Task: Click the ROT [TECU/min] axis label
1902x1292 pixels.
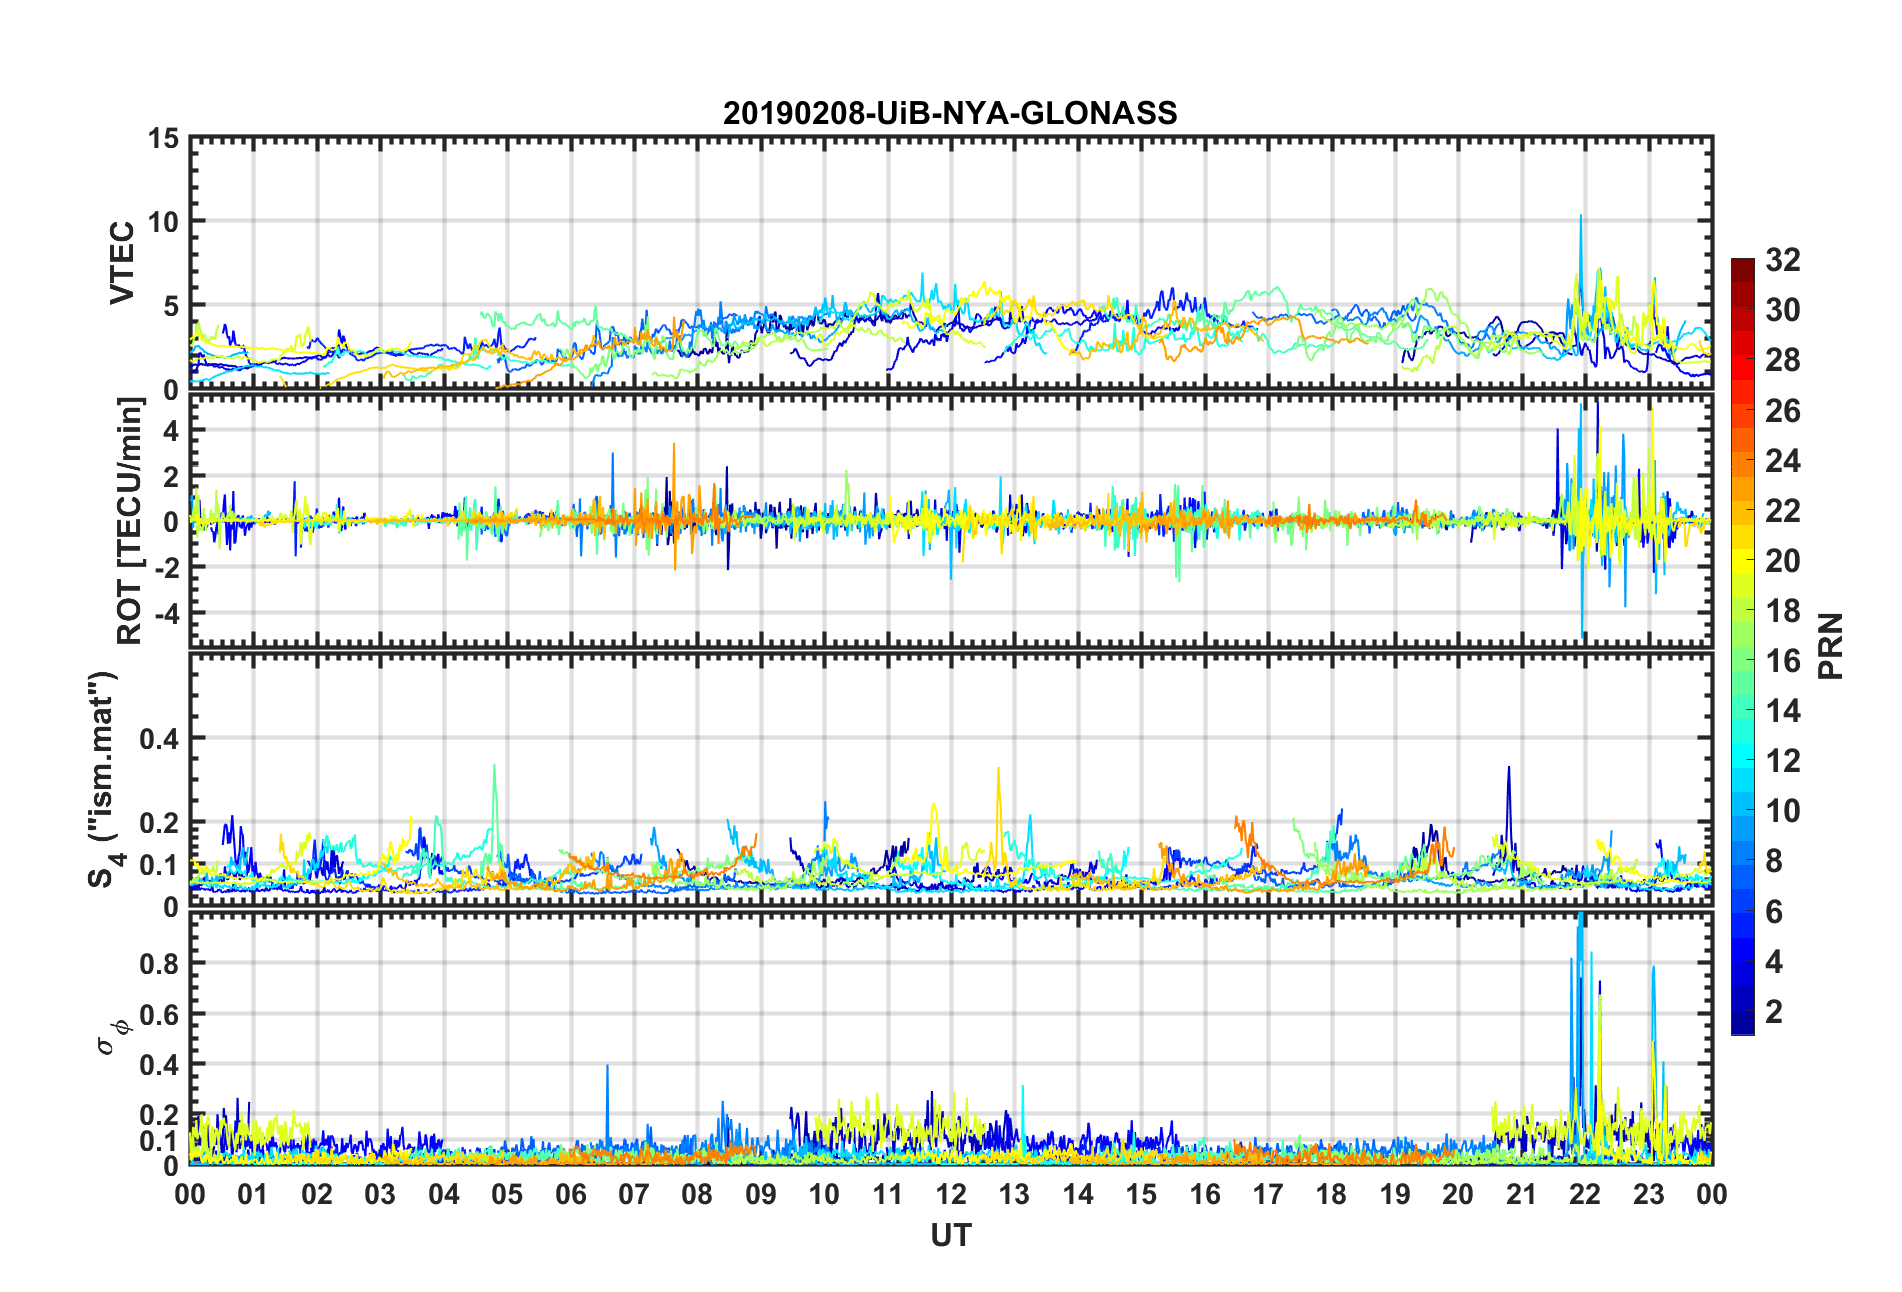Action: [x=130, y=521]
